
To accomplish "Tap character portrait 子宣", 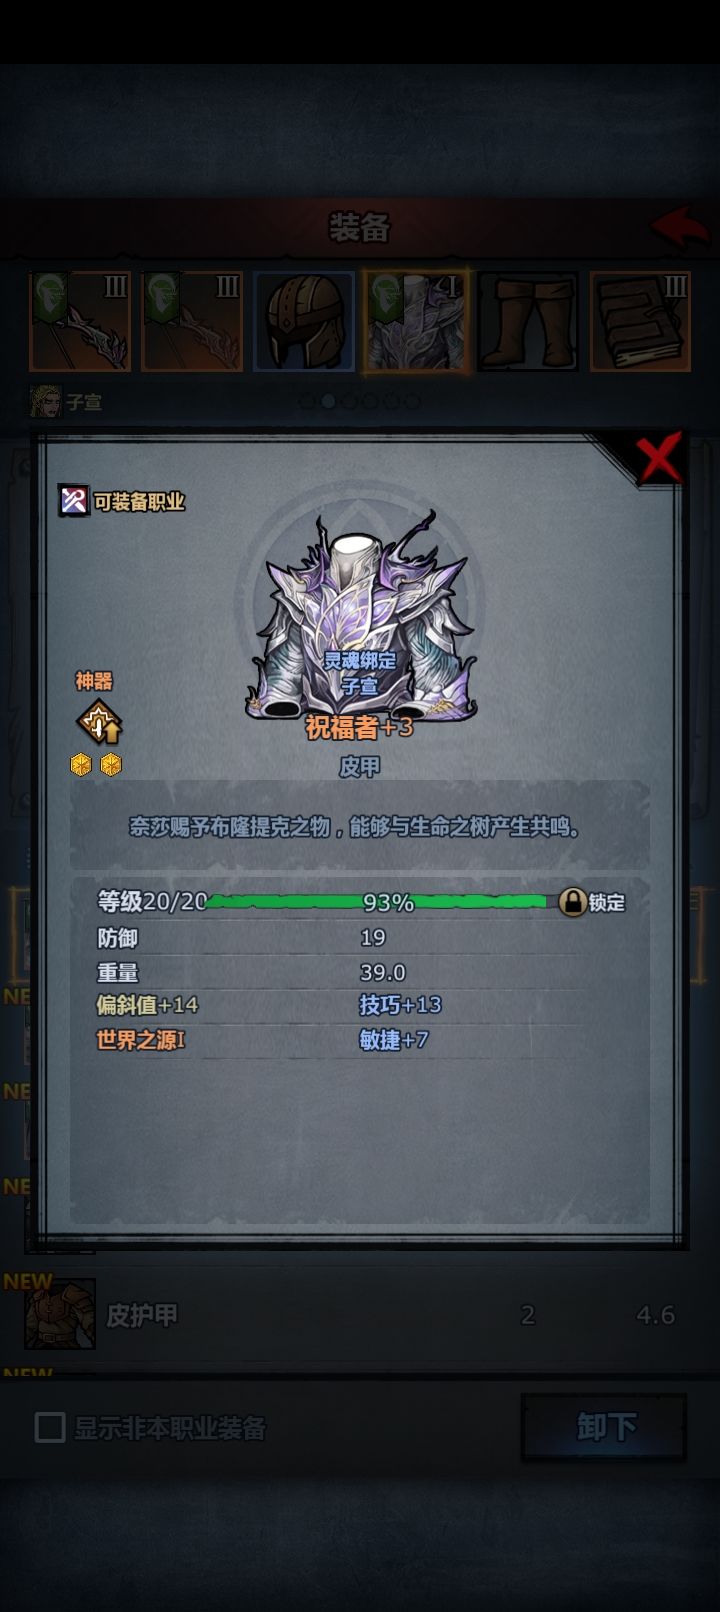I will [45, 402].
